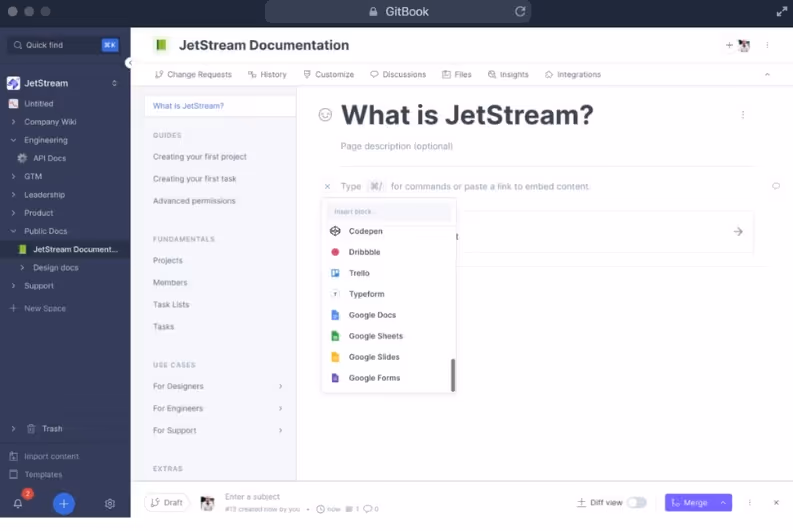793x531 pixels.
Task: Open the Customize tab
Action: point(328,74)
